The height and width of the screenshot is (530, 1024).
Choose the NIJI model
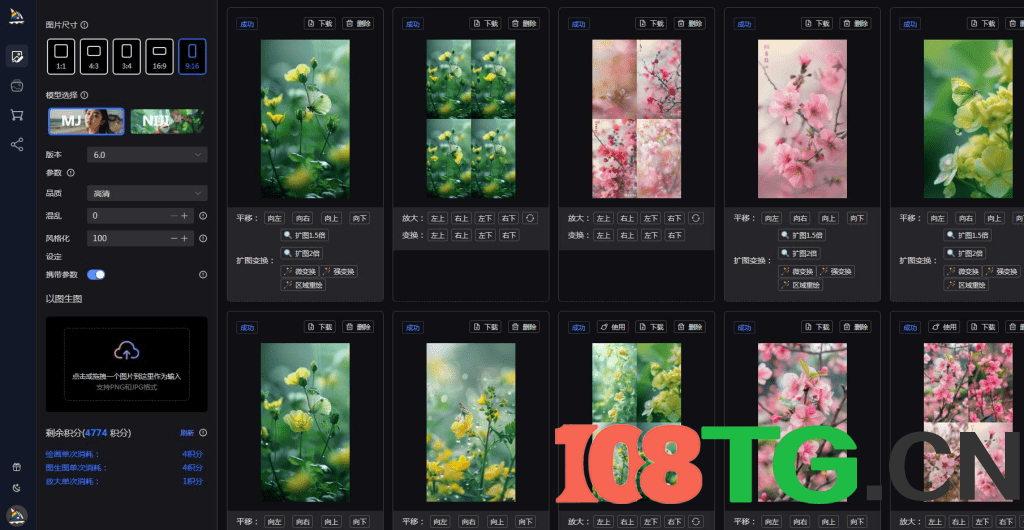[x=167, y=121]
